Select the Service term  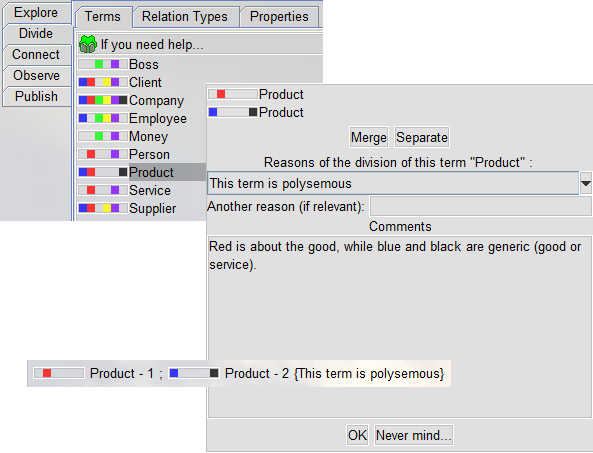[150, 191]
